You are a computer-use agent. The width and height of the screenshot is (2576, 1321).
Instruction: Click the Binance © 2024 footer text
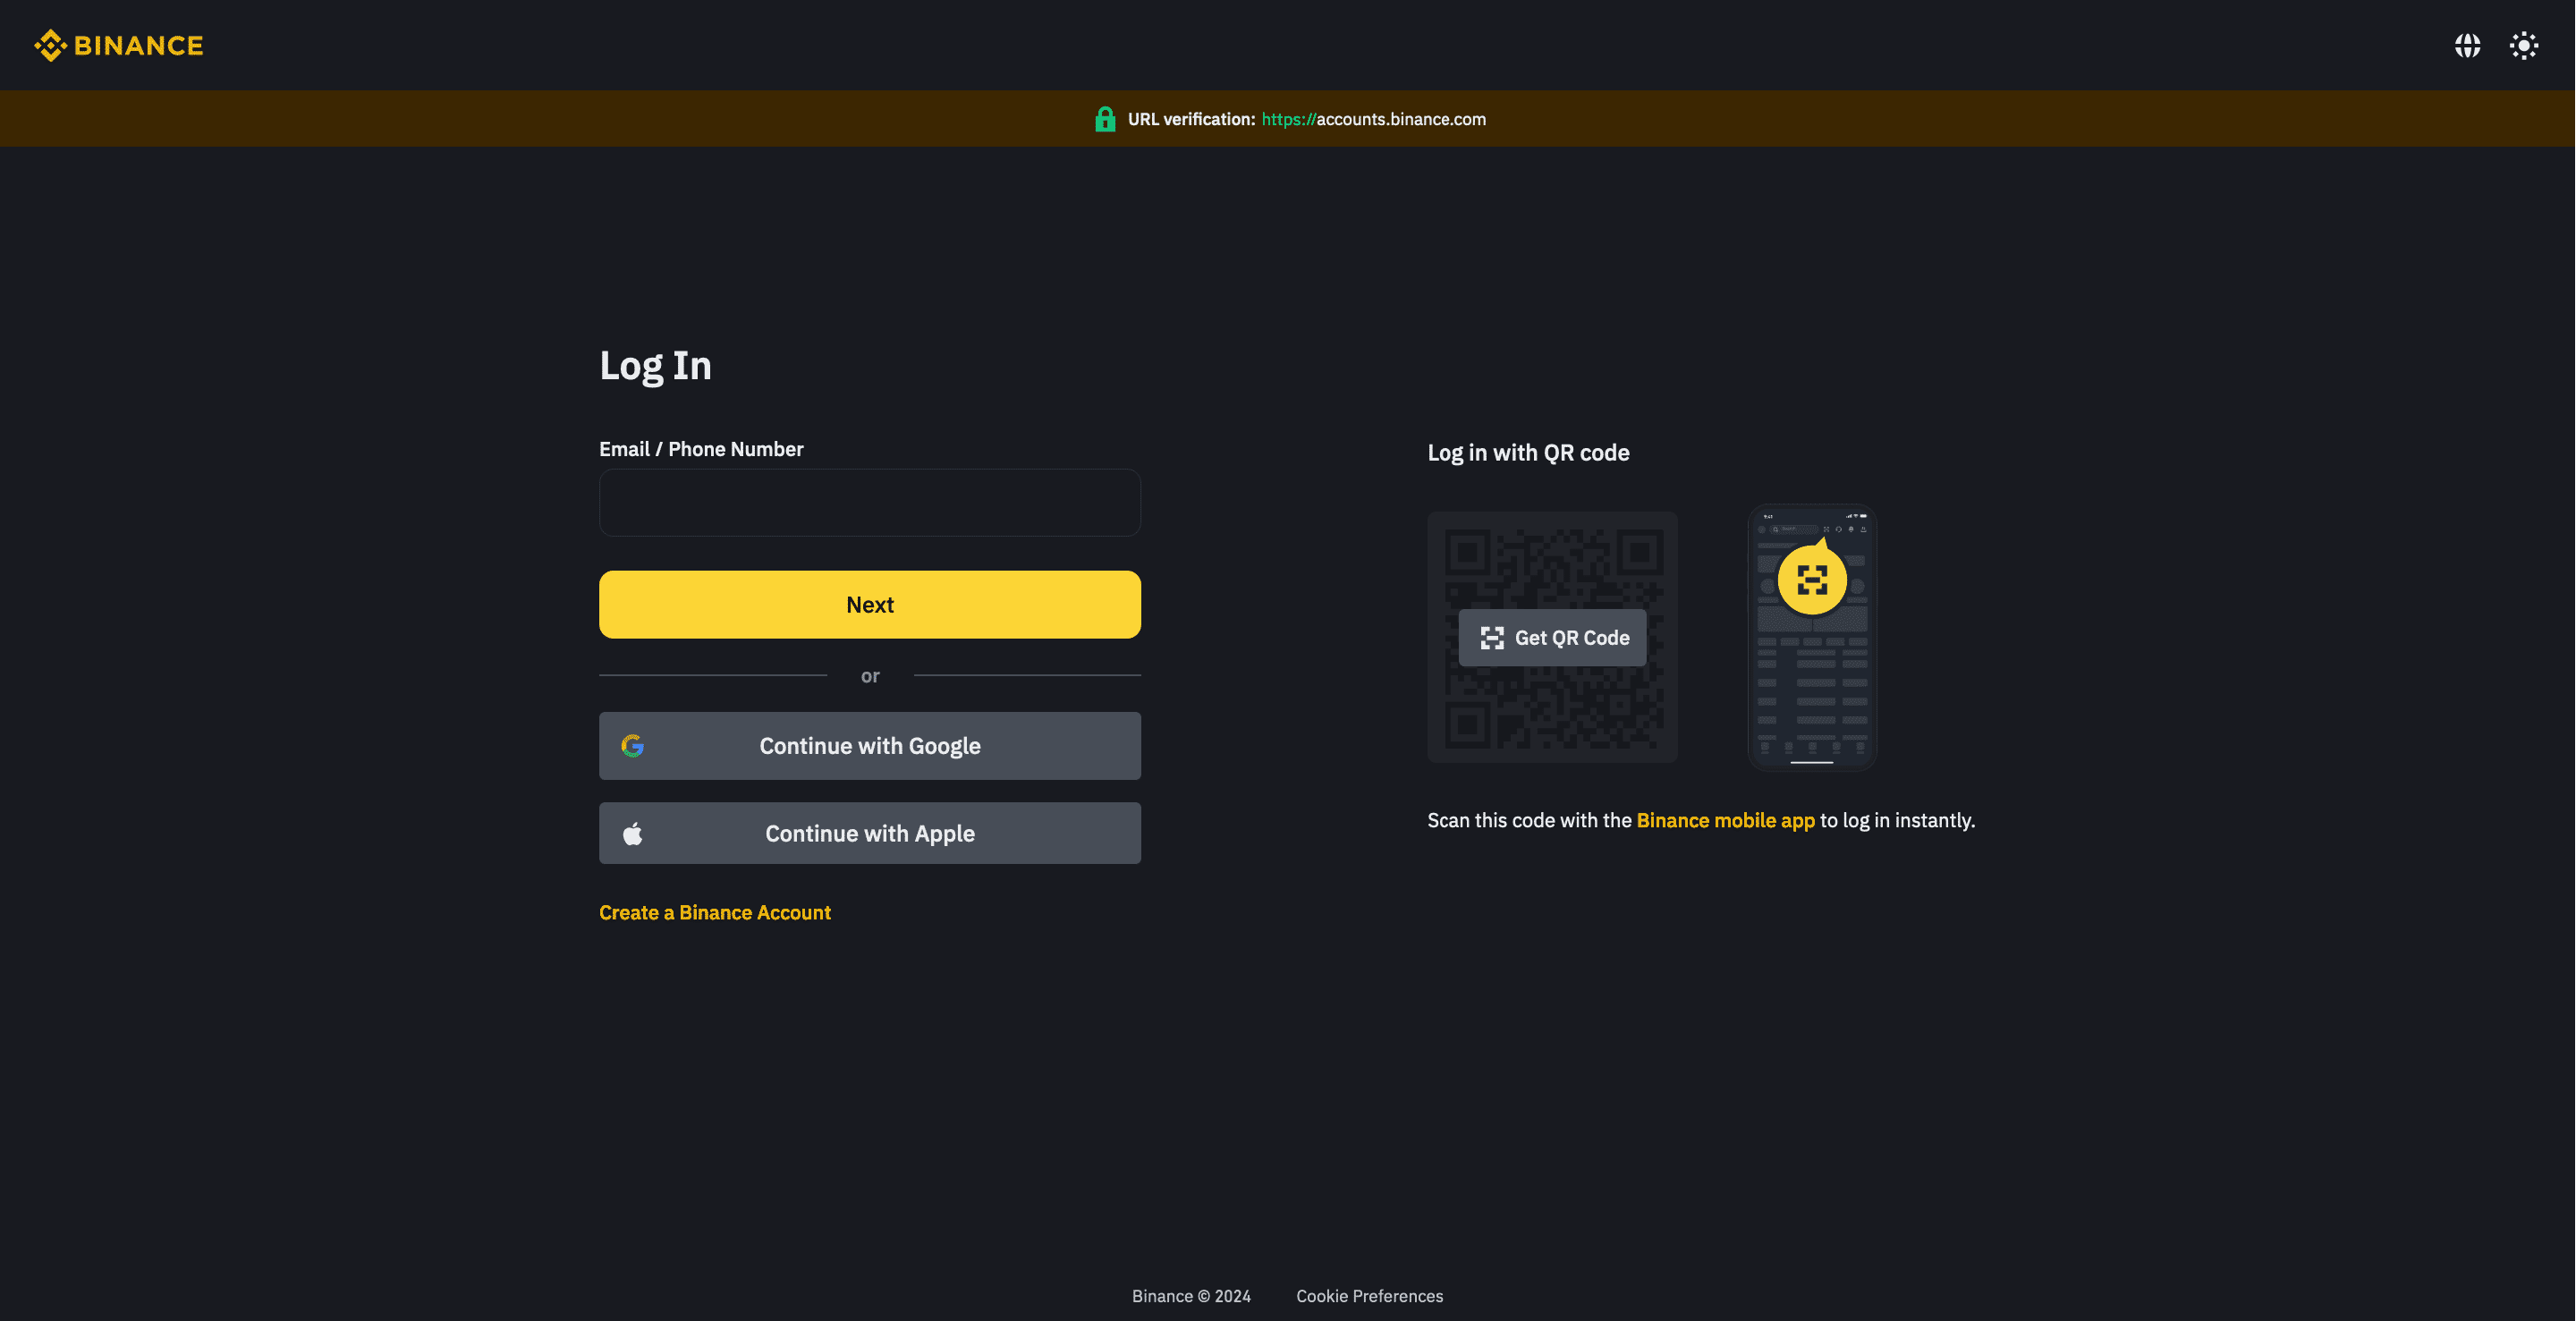click(1191, 1295)
